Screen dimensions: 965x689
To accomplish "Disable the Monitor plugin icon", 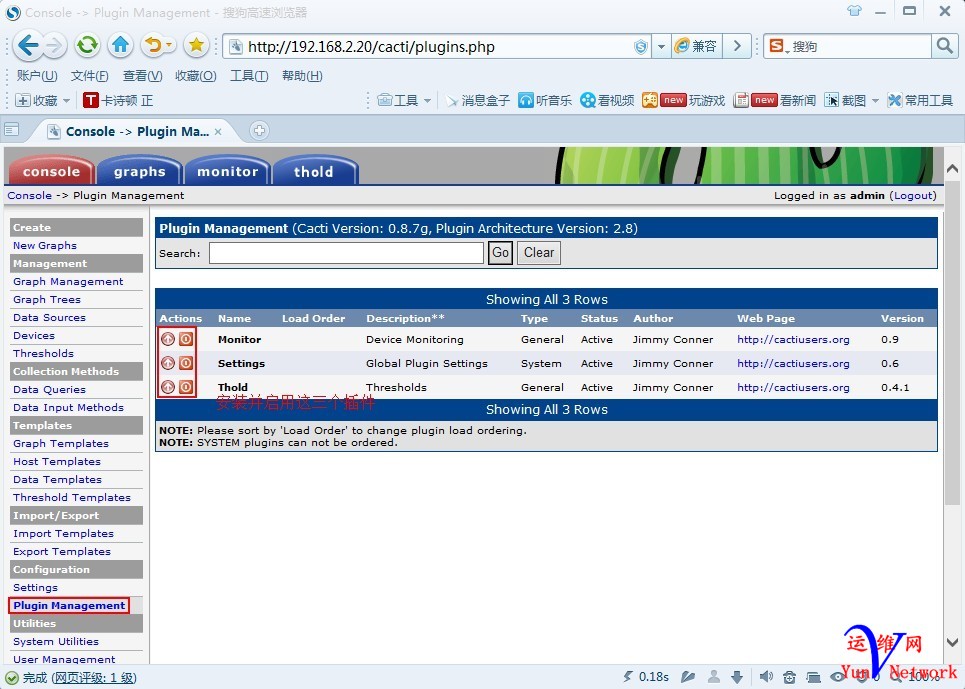I will coord(186,339).
